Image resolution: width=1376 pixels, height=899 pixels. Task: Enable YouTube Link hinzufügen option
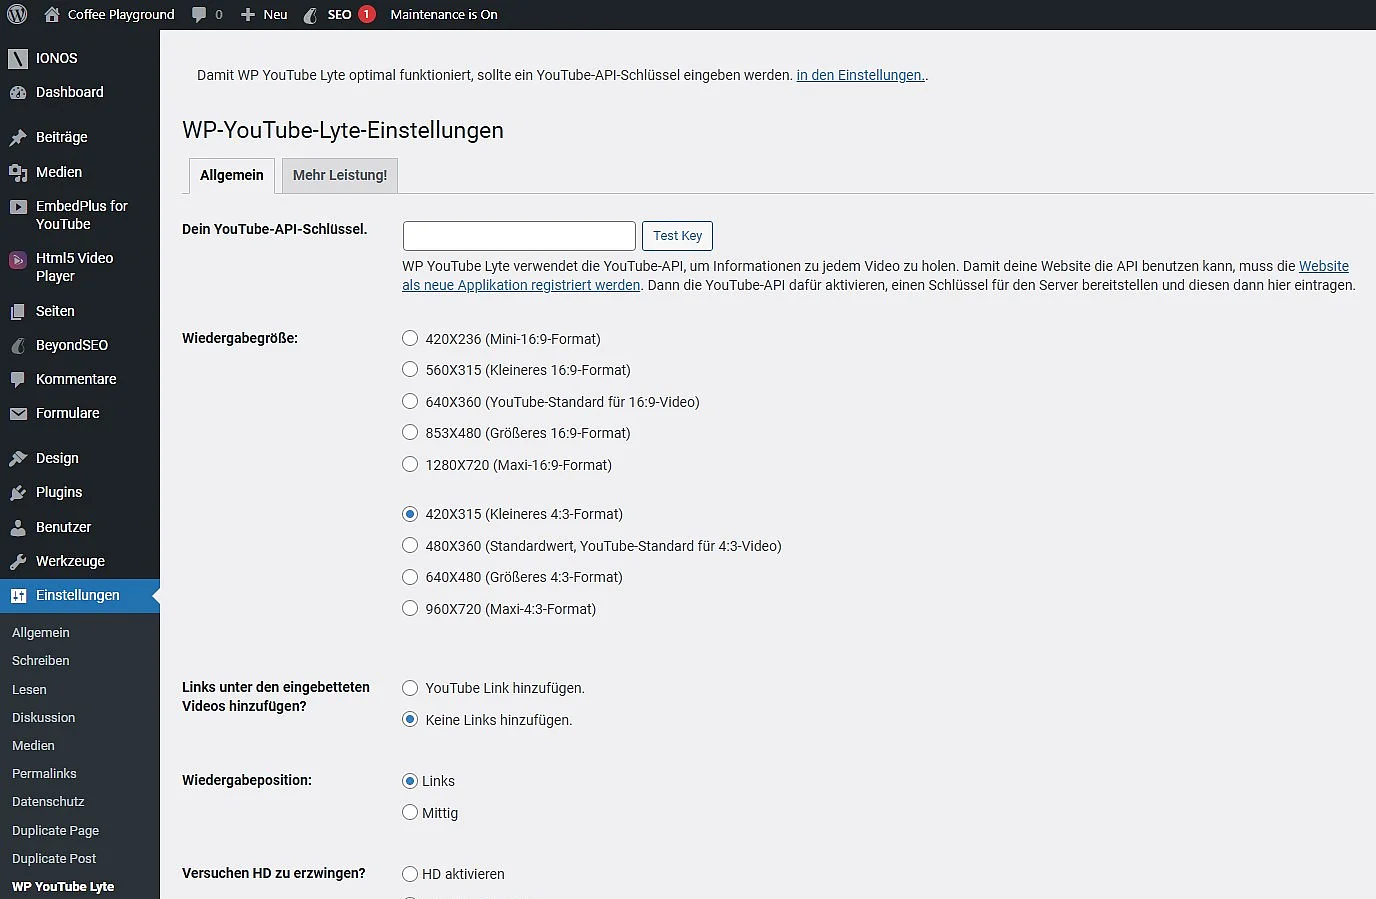click(410, 687)
